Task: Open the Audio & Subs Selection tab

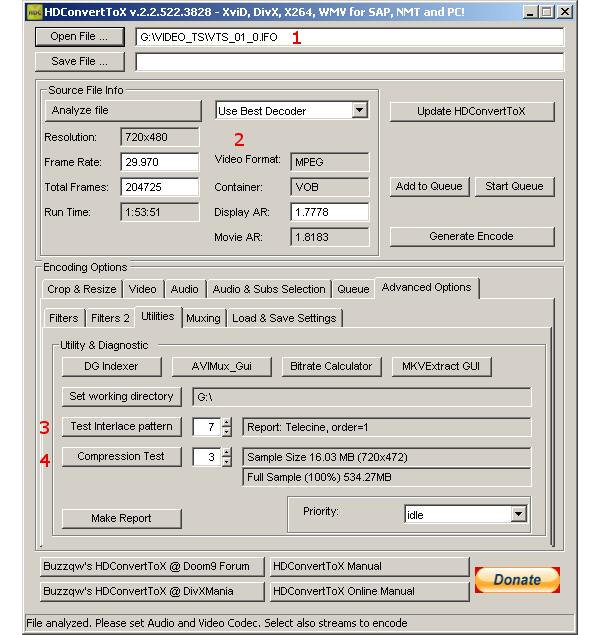Action: coord(269,289)
